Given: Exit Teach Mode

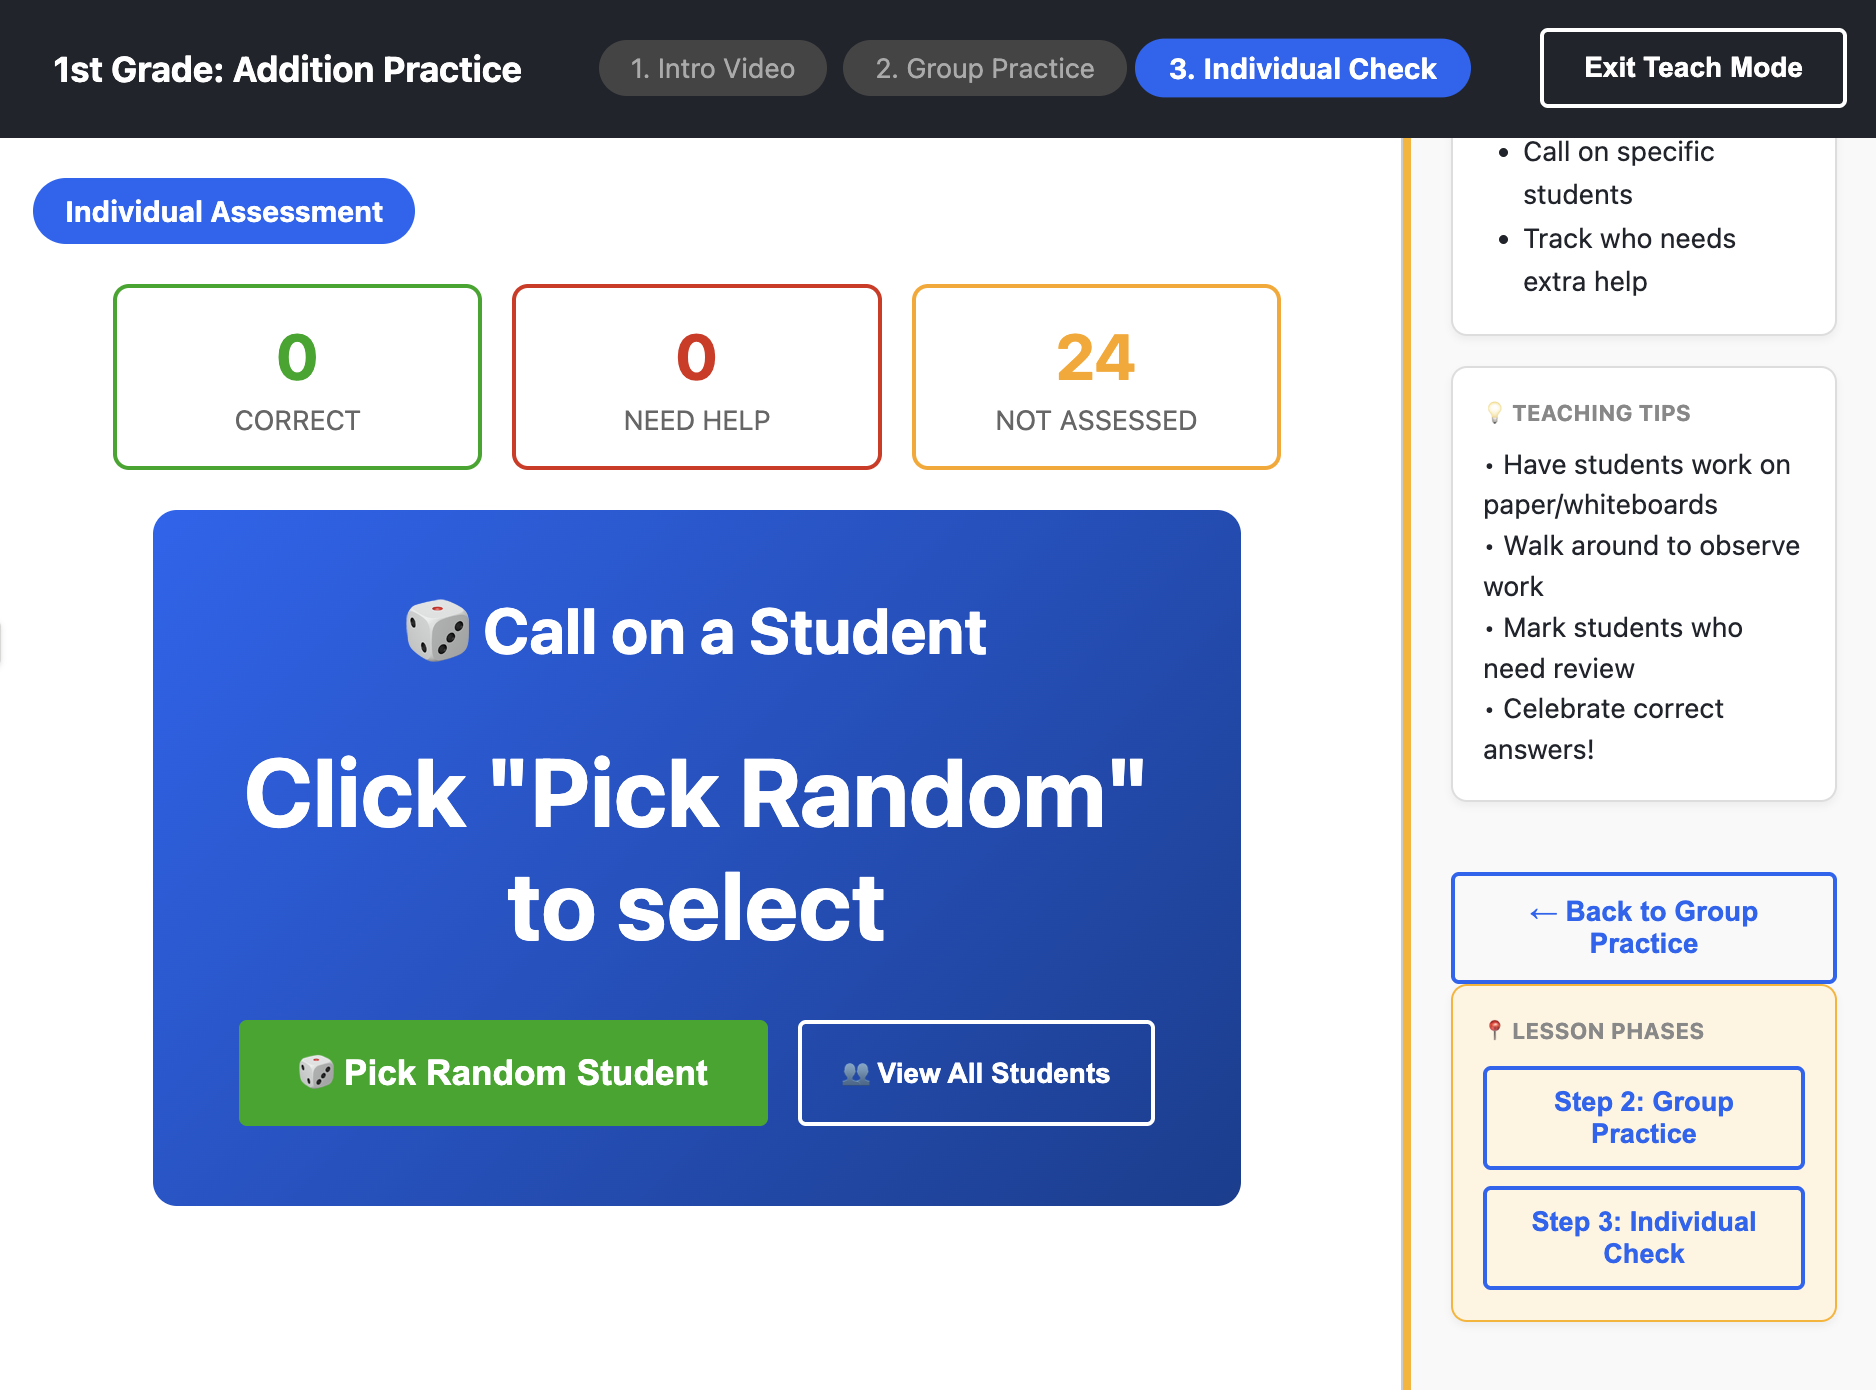Looking at the screenshot, I should [1692, 68].
